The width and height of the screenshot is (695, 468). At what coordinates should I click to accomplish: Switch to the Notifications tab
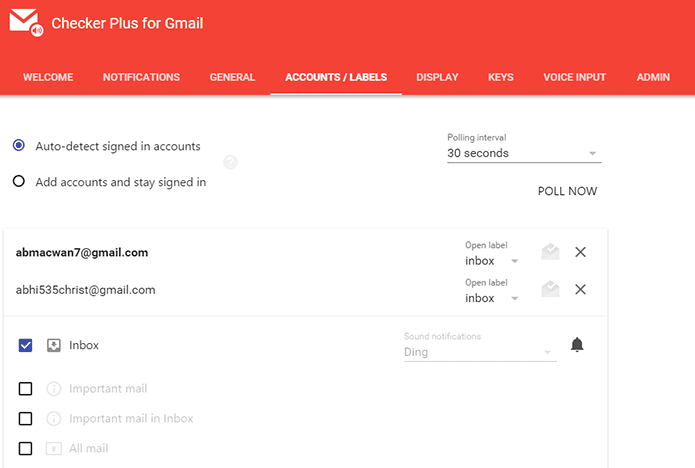click(141, 77)
